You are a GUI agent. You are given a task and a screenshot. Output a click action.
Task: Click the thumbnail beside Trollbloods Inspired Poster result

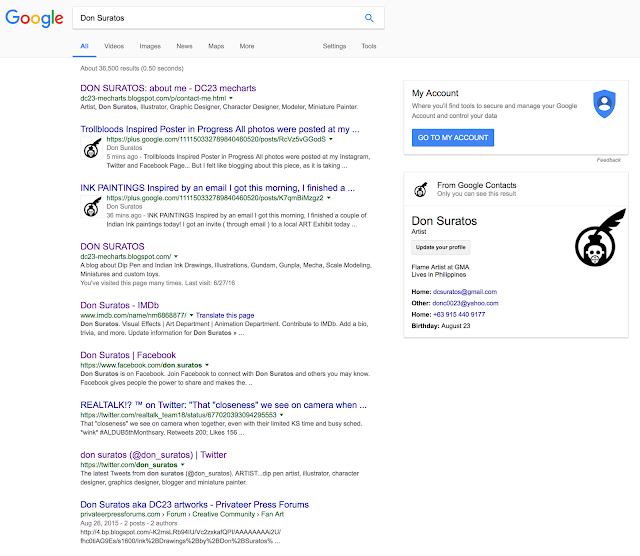tap(92, 148)
